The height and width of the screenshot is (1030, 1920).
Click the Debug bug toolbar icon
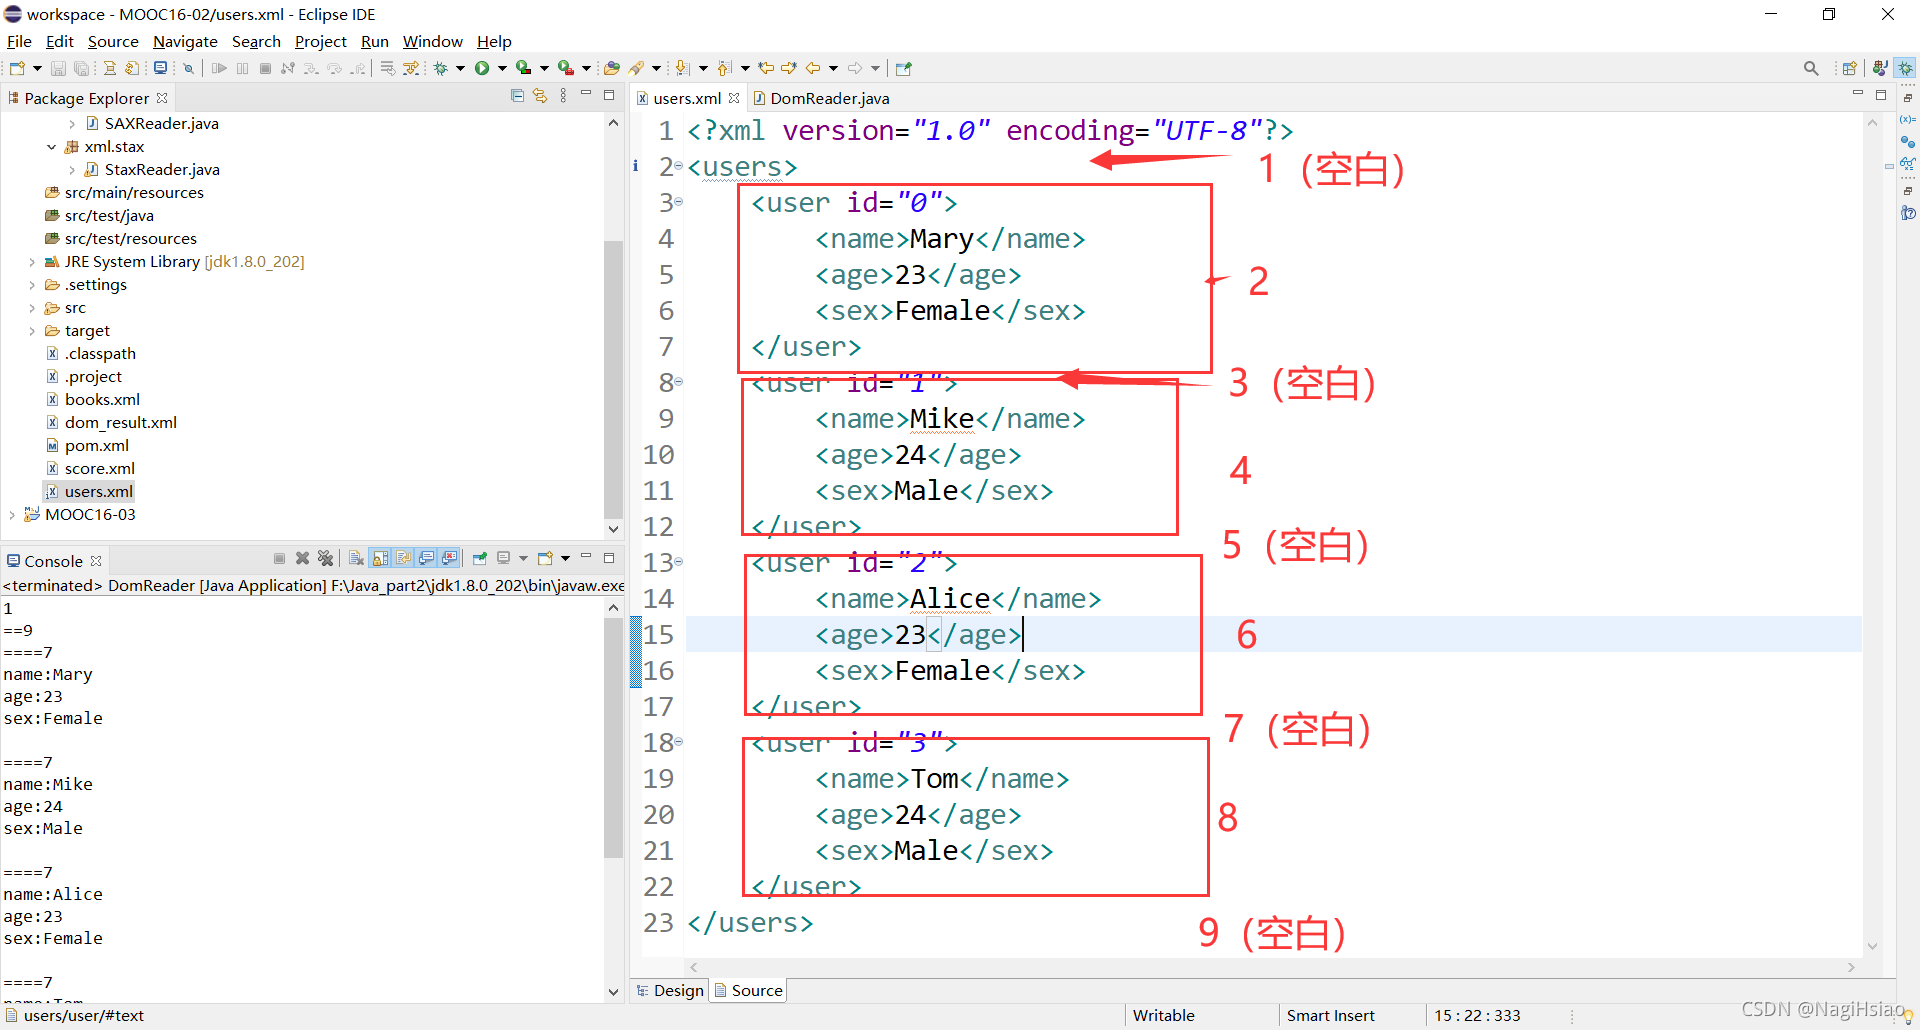click(x=440, y=68)
